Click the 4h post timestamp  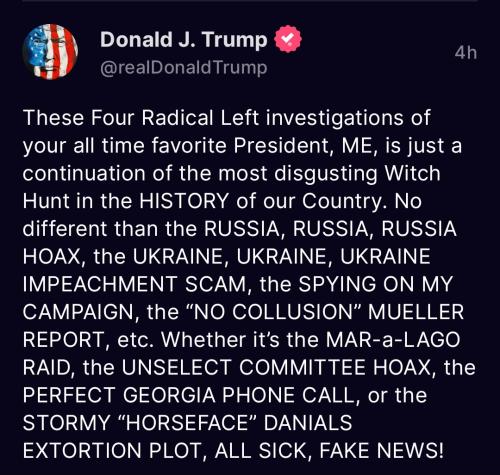tap(466, 53)
